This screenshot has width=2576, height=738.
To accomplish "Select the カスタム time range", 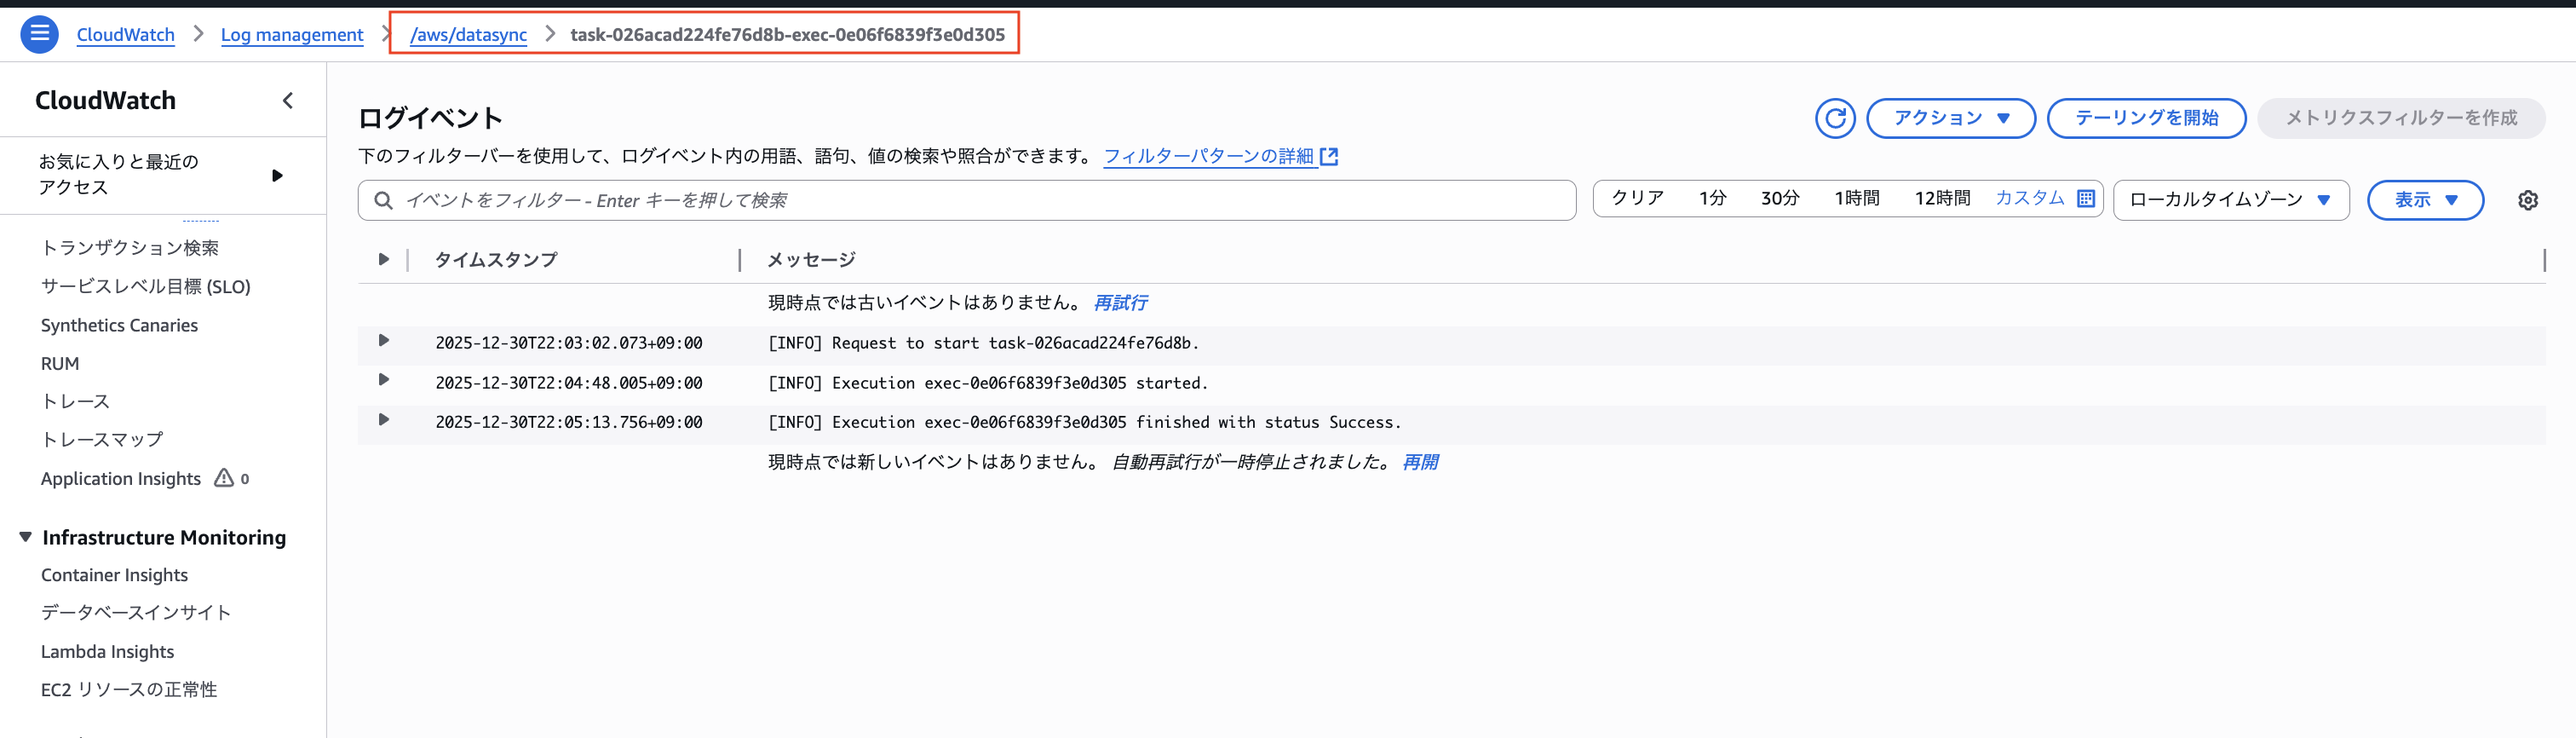I will click(x=2029, y=198).
